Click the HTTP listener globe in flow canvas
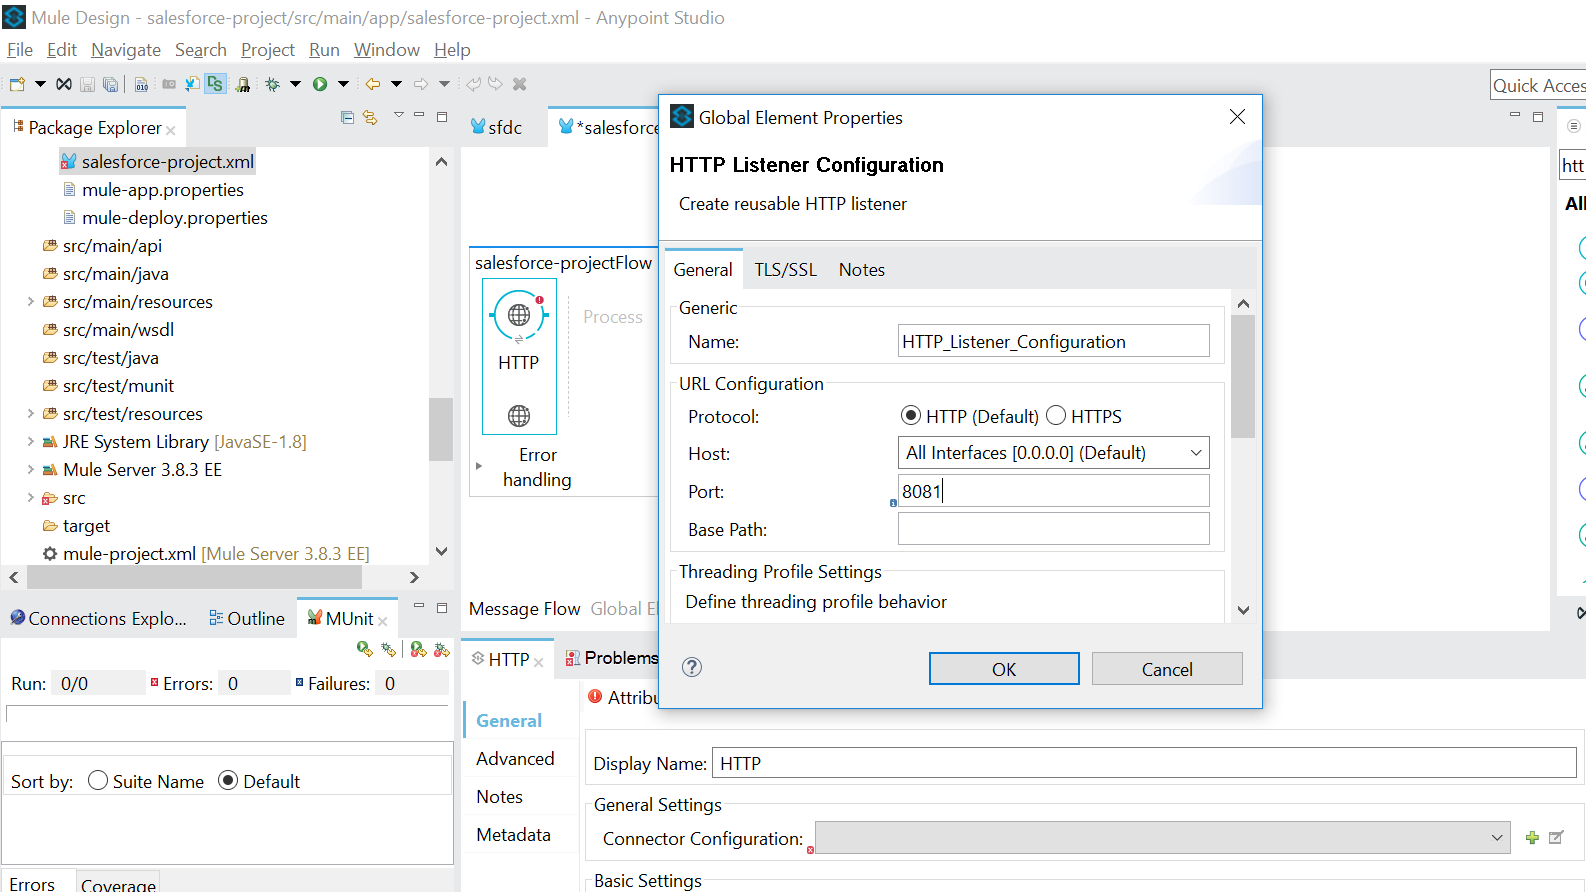The width and height of the screenshot is (1586, 892). (519, 316)
